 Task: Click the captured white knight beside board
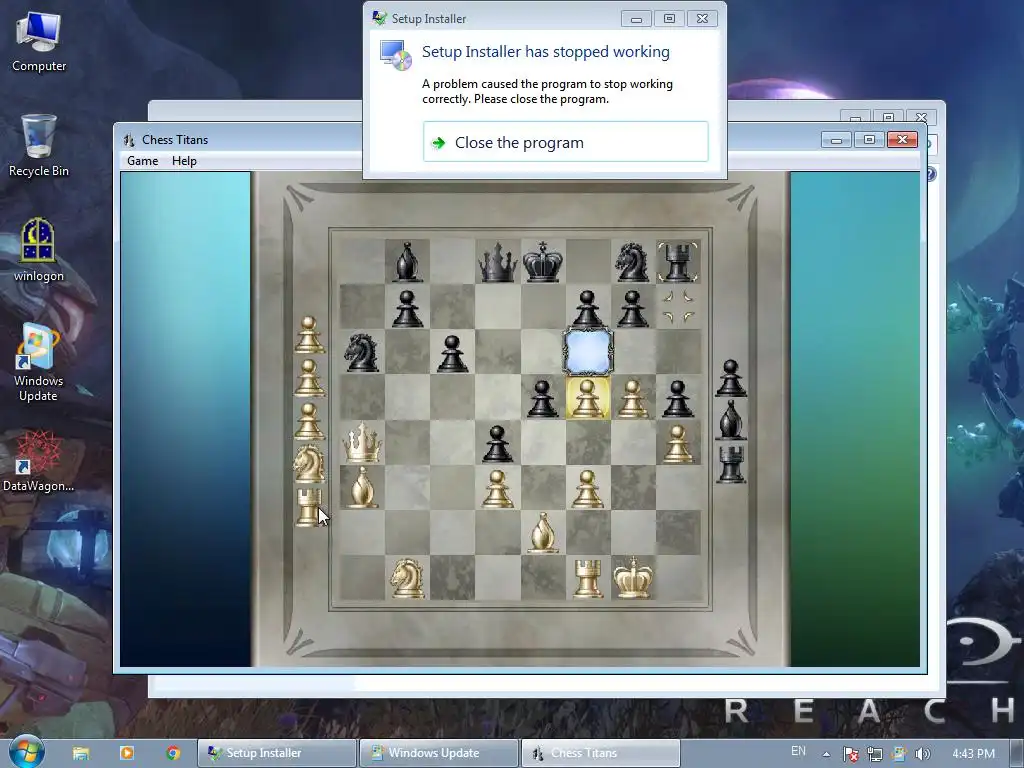click(308, 463)
